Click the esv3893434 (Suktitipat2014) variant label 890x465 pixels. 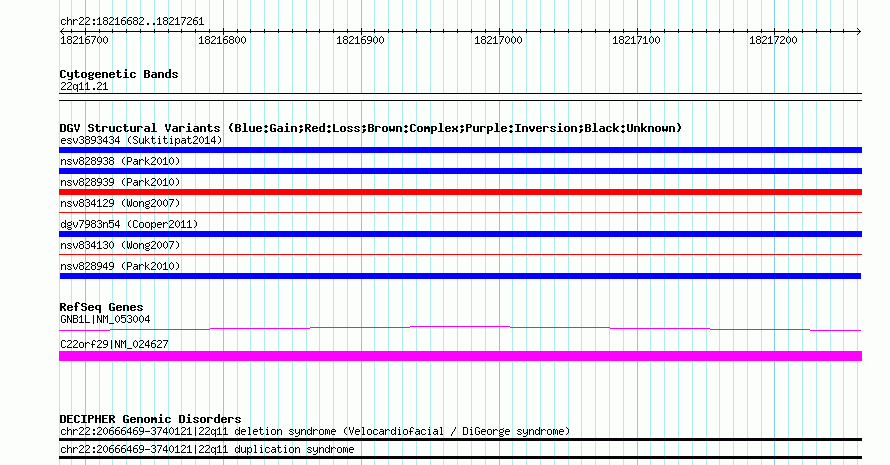[141, 140]
